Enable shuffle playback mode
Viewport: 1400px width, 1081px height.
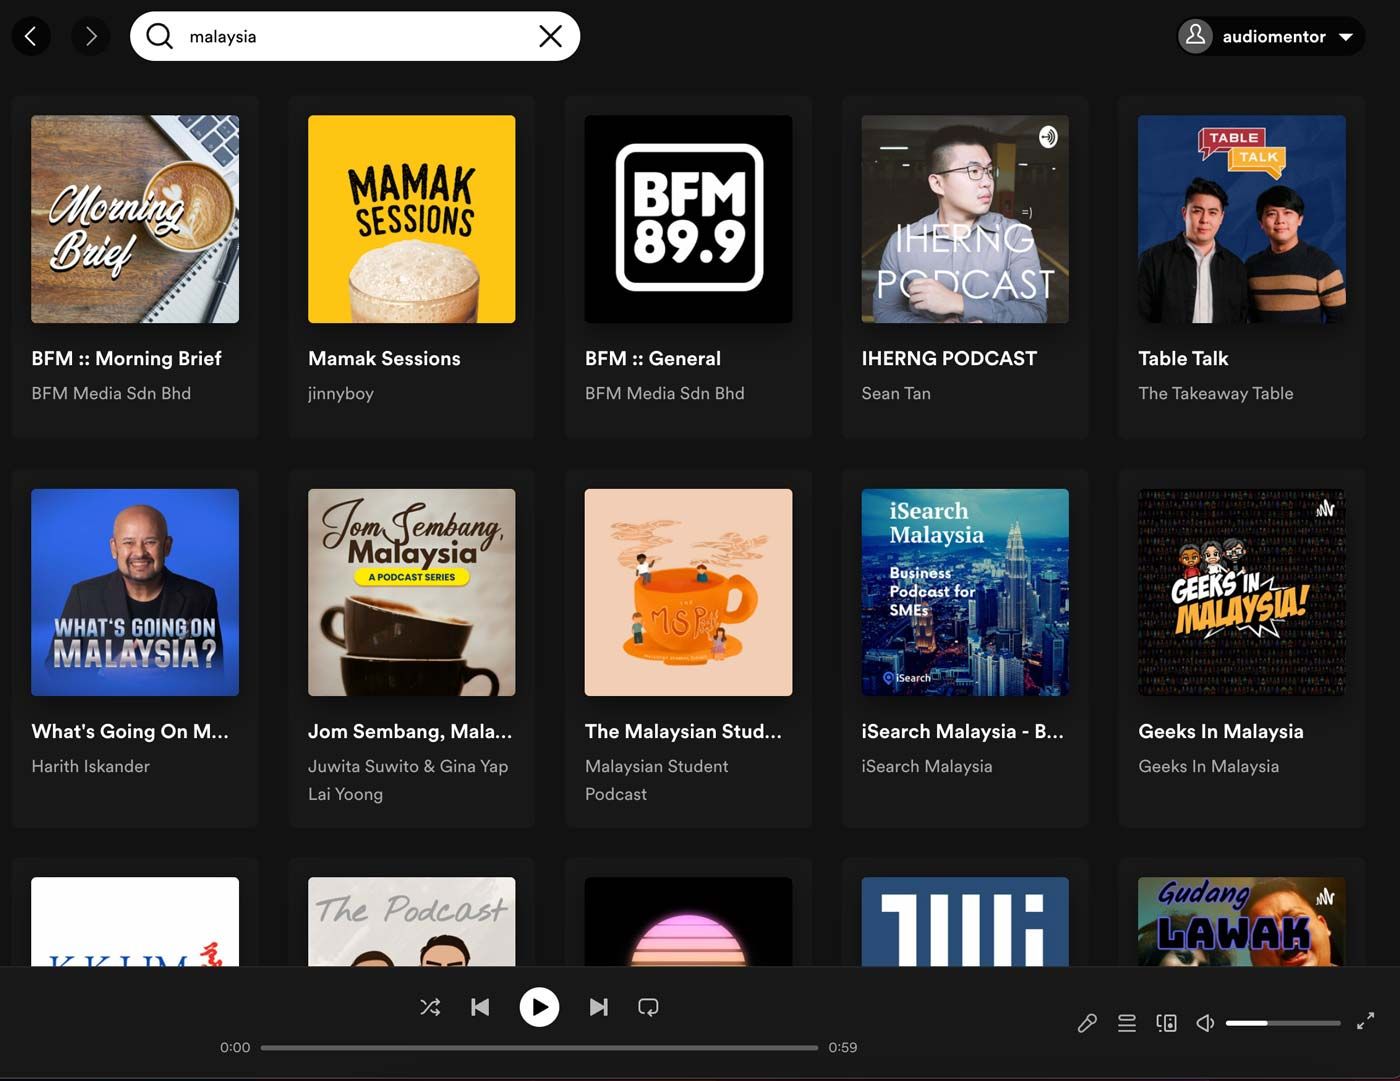(430, 1007)
